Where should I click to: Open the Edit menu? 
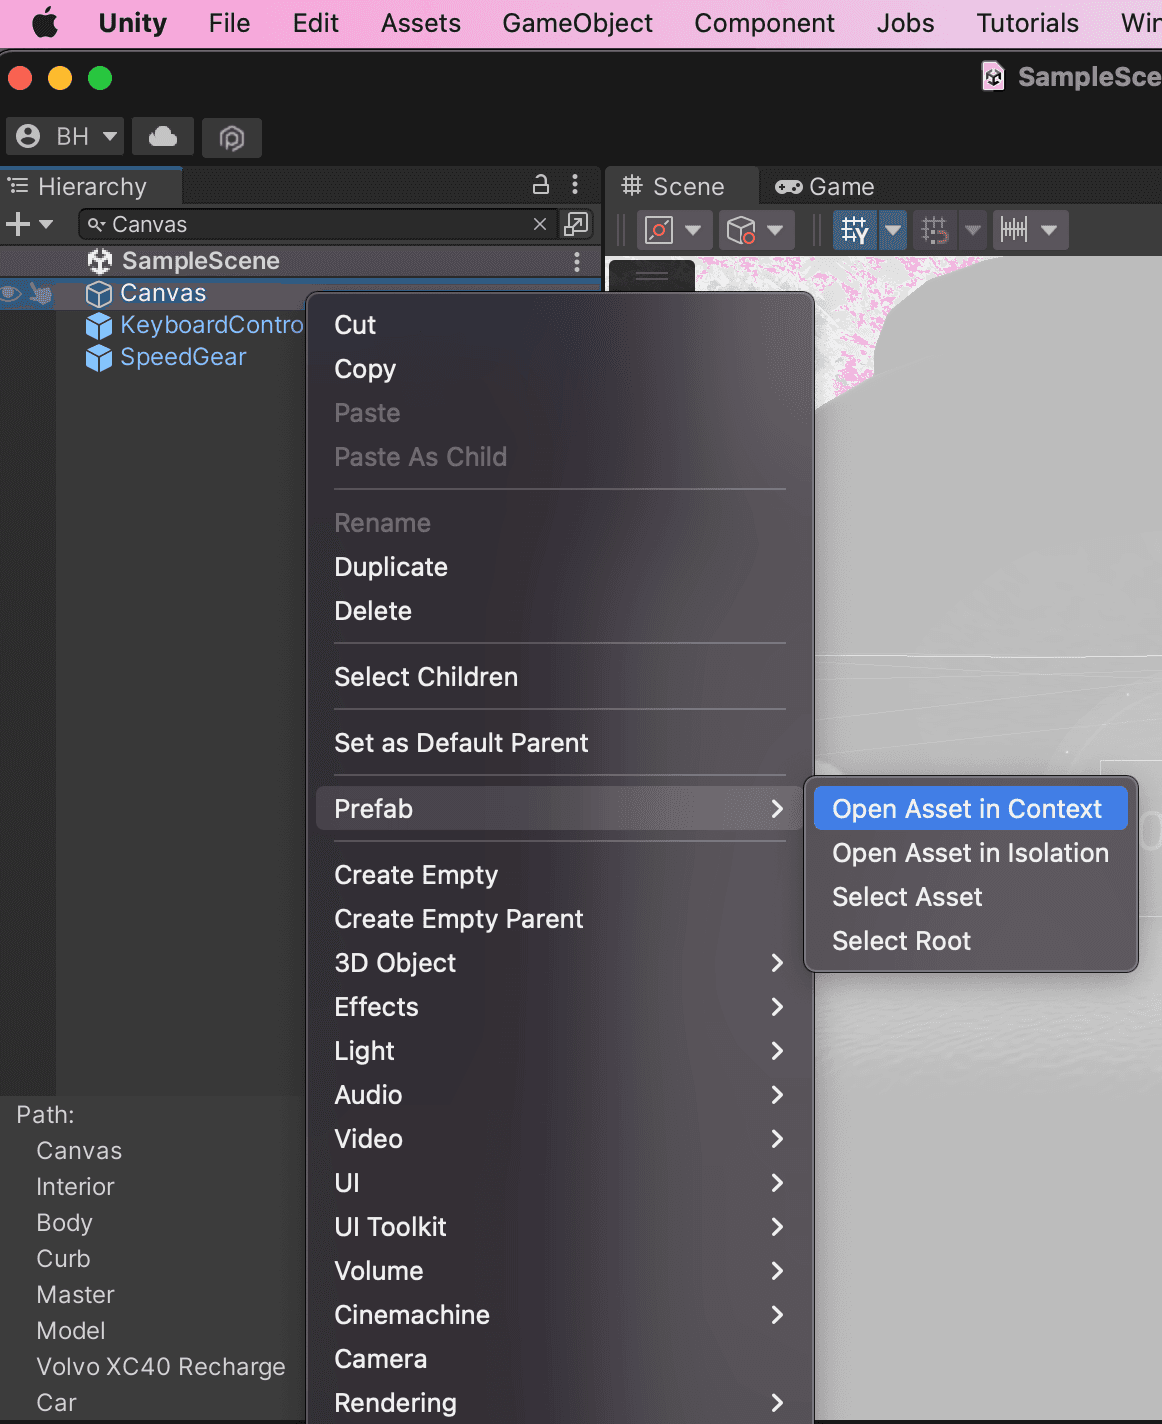click(316, 23)
